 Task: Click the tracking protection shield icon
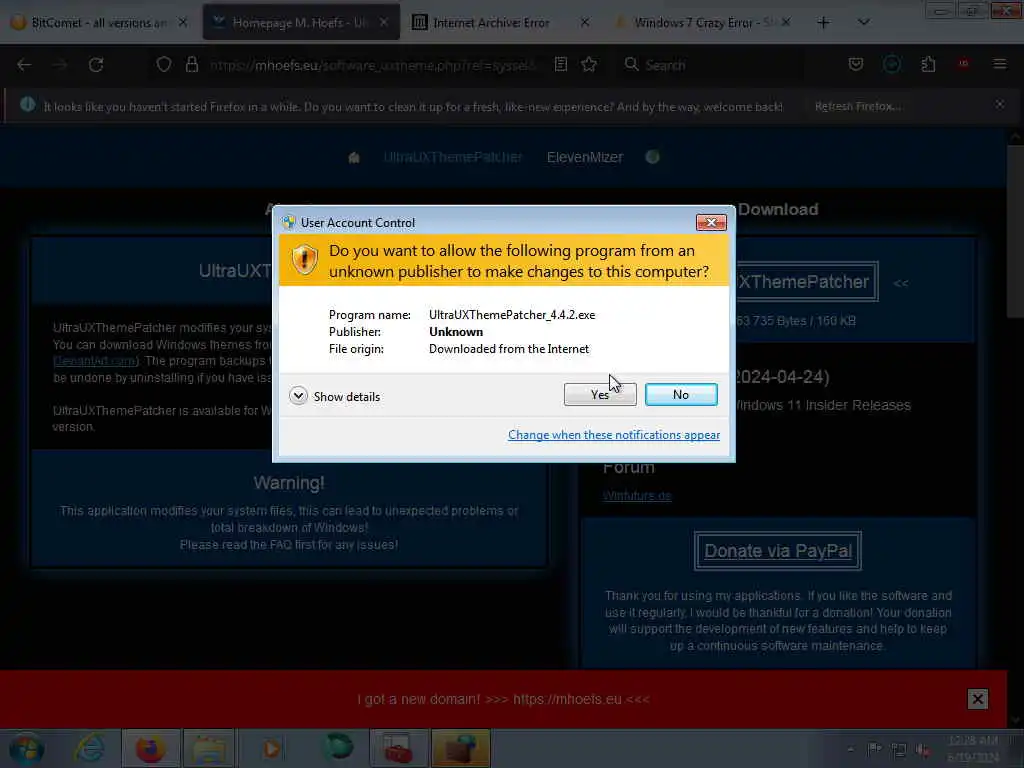point(164,65)
